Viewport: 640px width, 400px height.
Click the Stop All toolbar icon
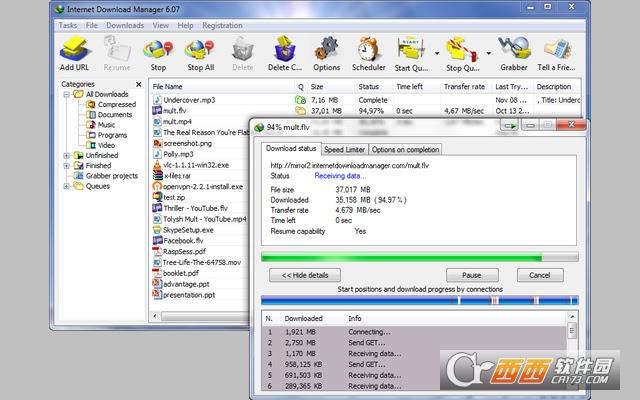pos(200,49)
